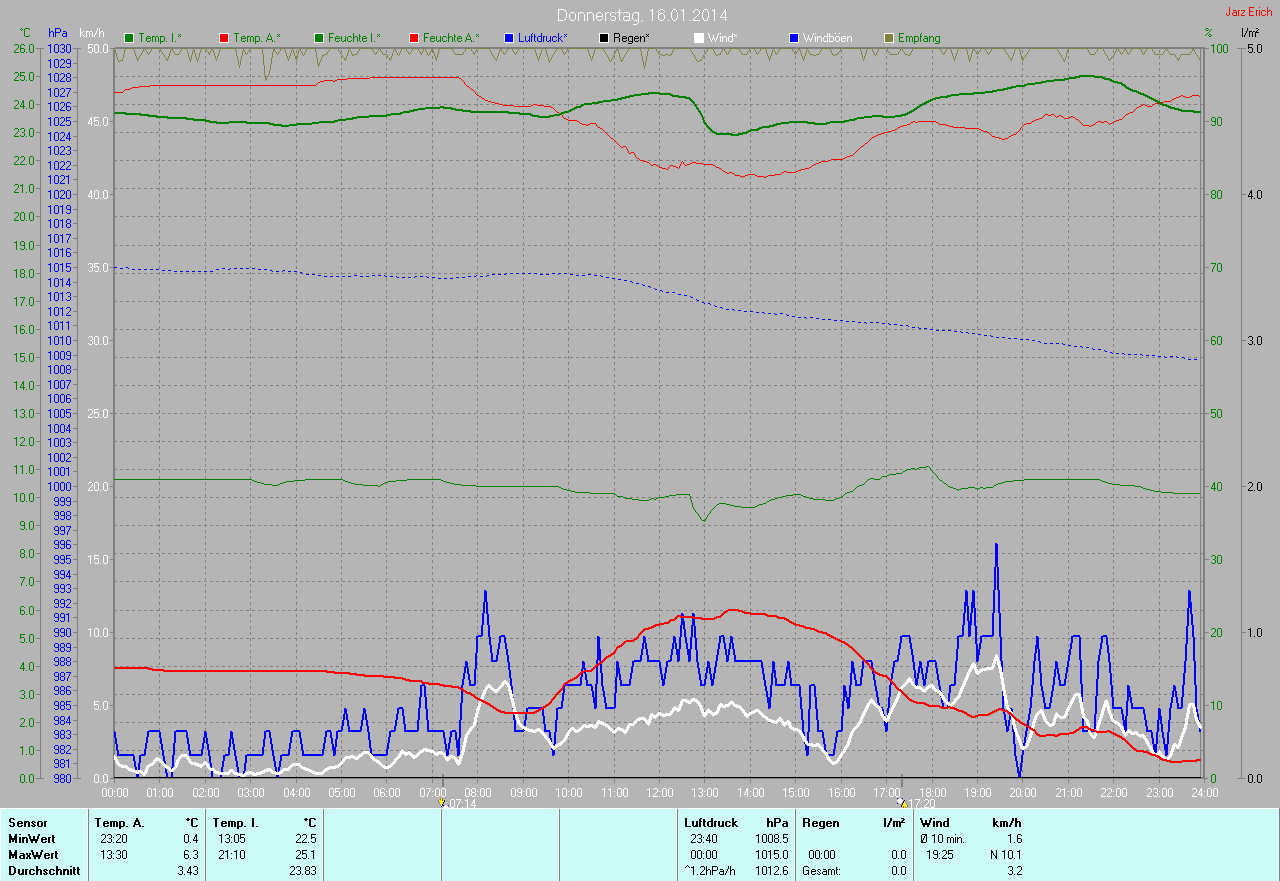Click the red Temp. A. legend square
Image resolution: width=1280 pixels, height=881 pixels.
point(223,38)
